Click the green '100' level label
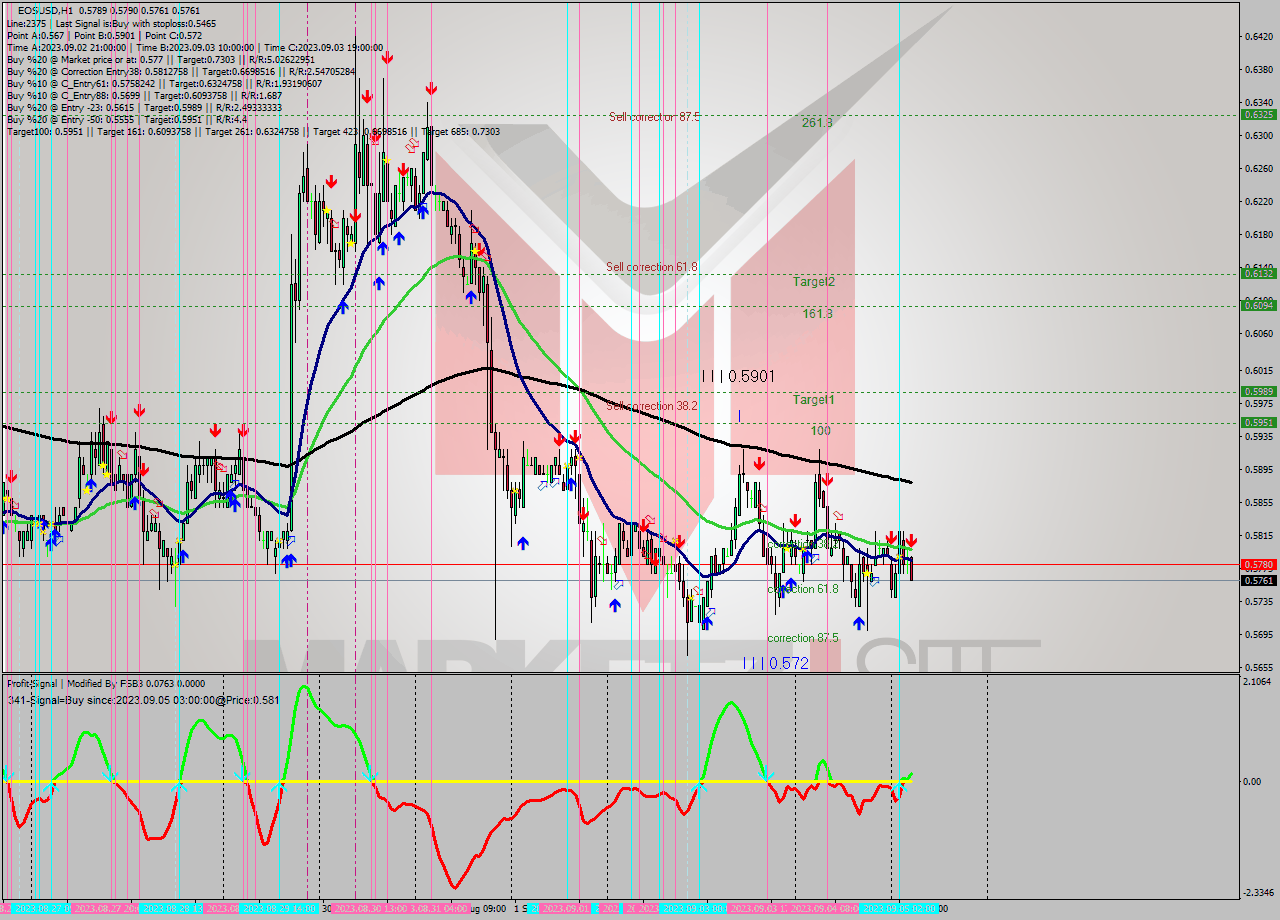This screenshot has height=920, width=1280. click(x=821, y=431)
